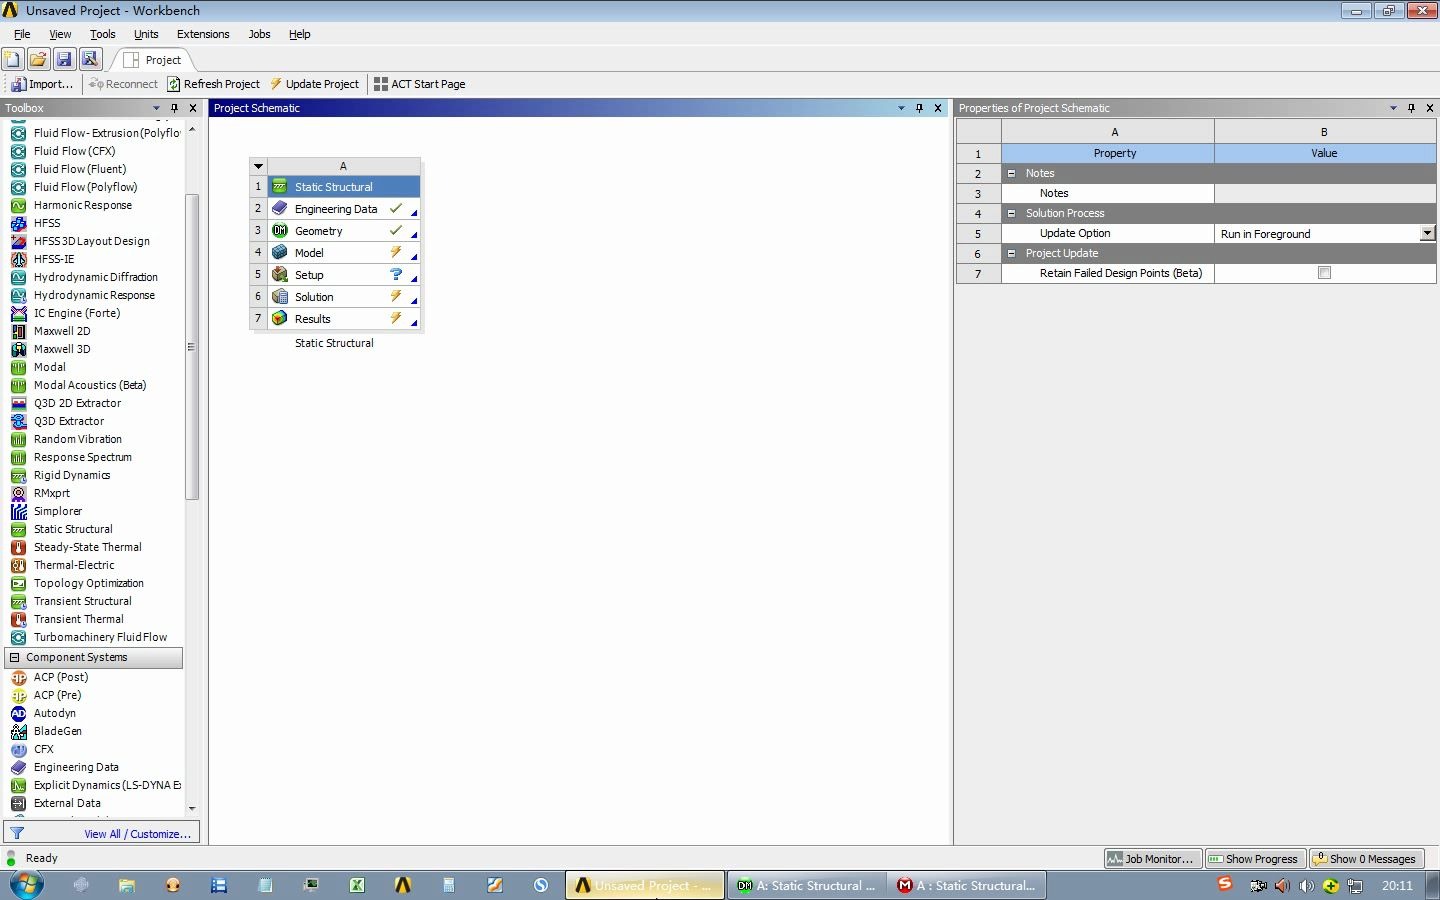The width and height of the screenshot is (1440, 900).
Task: Select Fluid Flow (Fluent) system
Action: pyautogui.click(x=80, y=169)
